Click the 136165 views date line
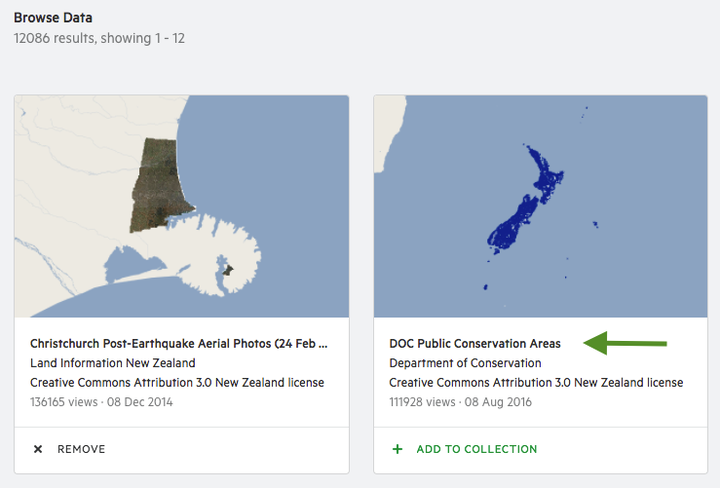 point(101,402)
